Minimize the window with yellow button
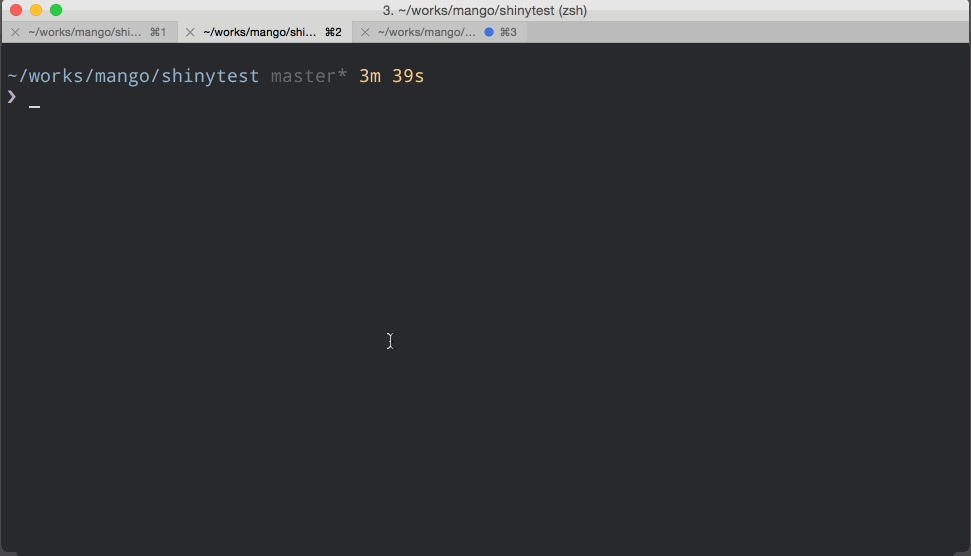This screenshot has height=556, width=971. coord(36,10)
